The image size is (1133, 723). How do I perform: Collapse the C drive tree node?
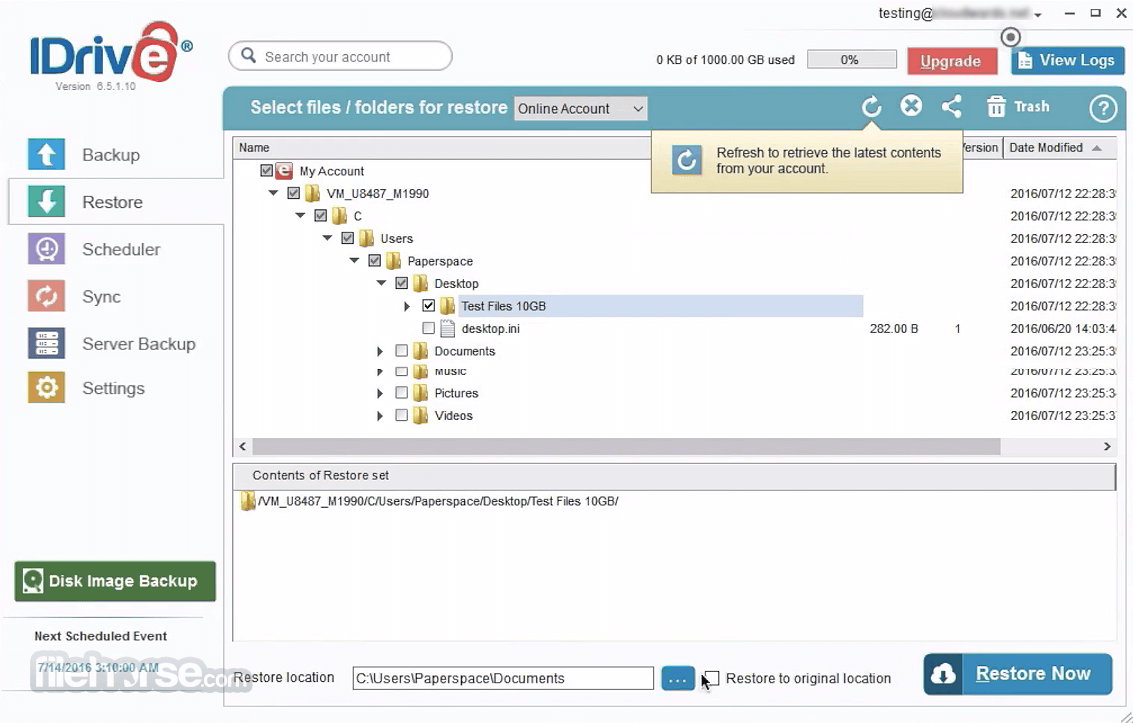point(301,215)
